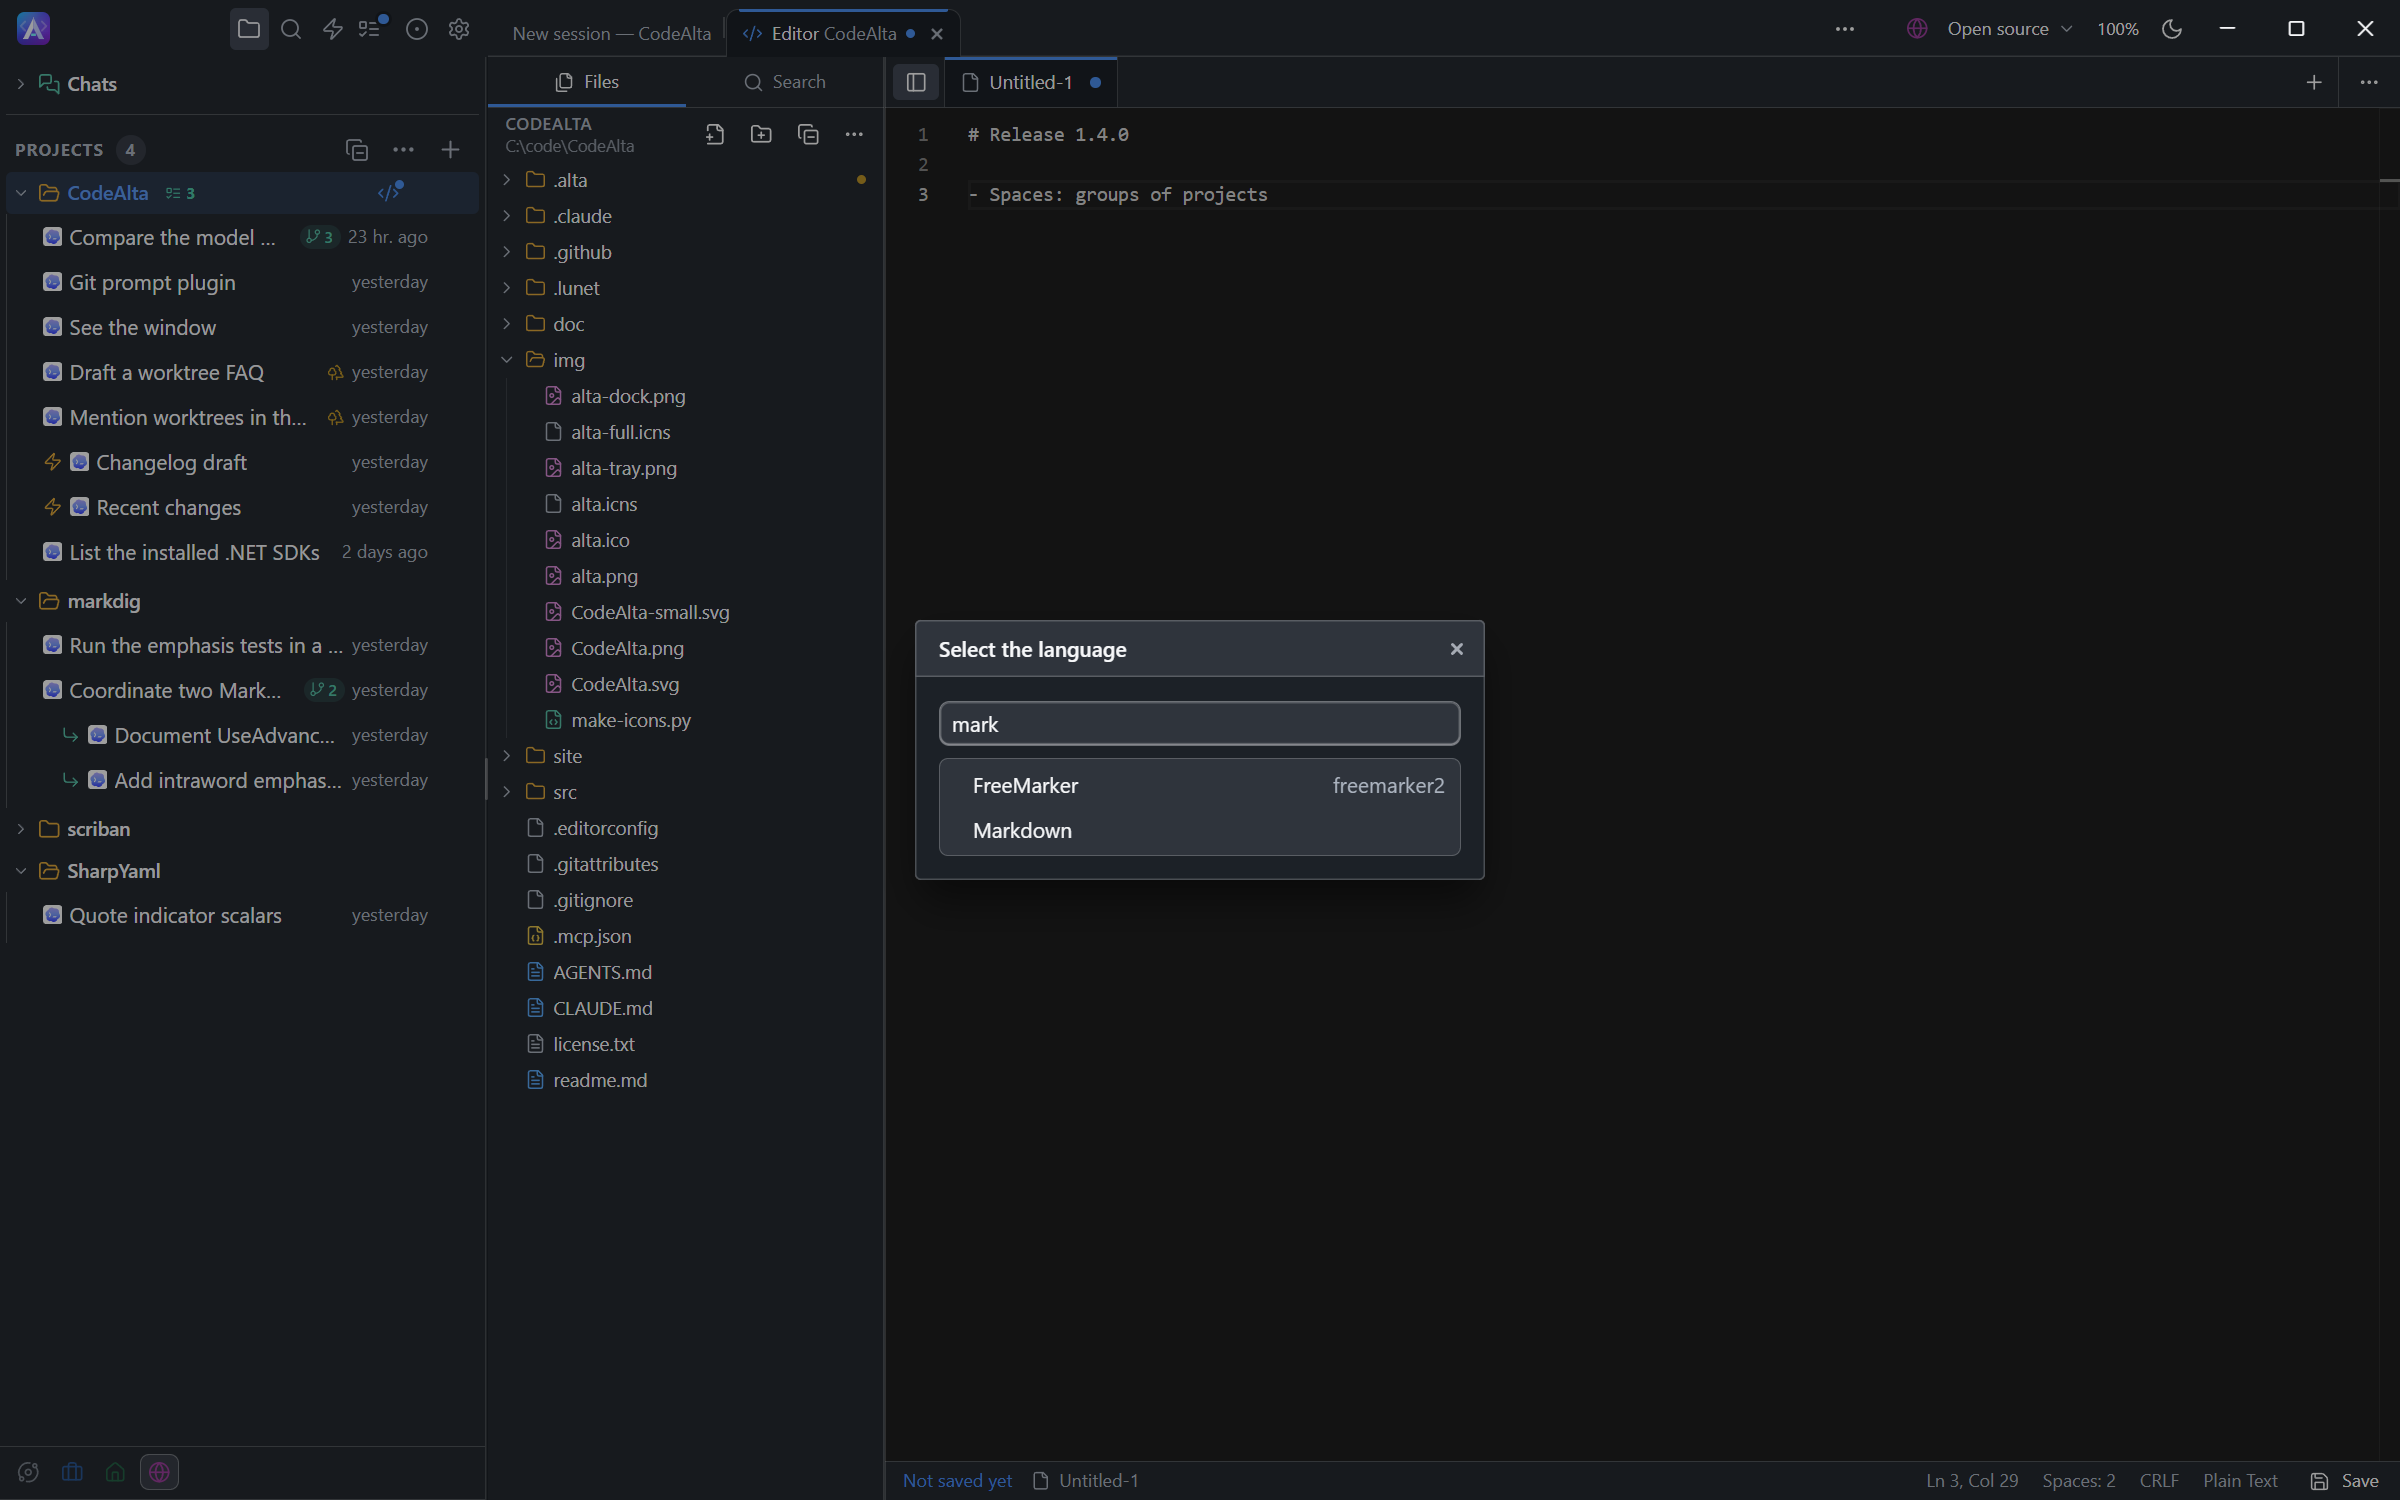Viewport: 2400px width, 1500px height.
Task: Select the orbit space icon at bottom left
Action: click(28, 1472)
